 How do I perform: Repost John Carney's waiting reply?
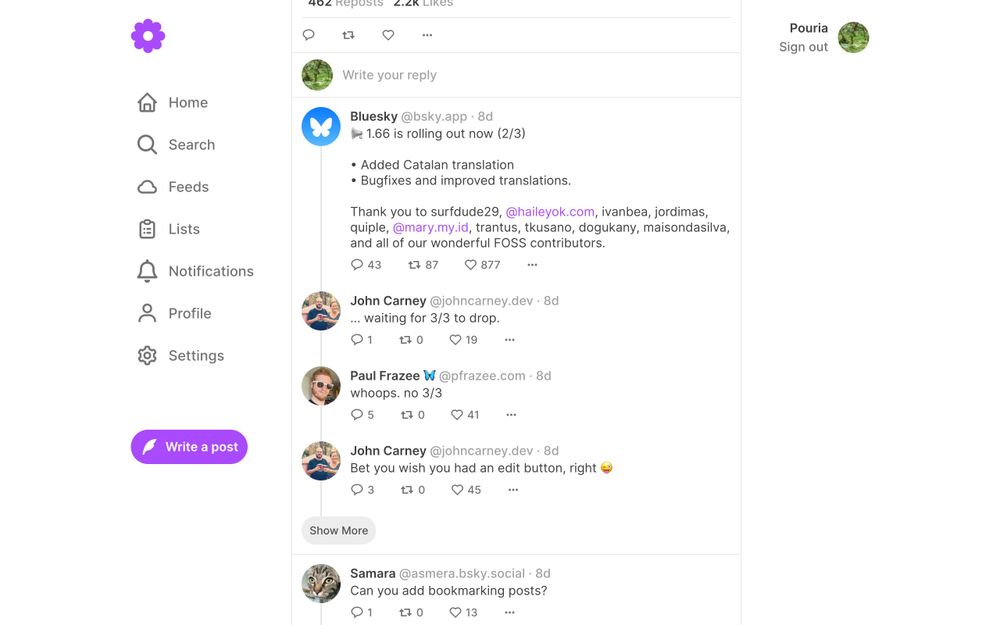pyautogui.click(x=408, y=339)
